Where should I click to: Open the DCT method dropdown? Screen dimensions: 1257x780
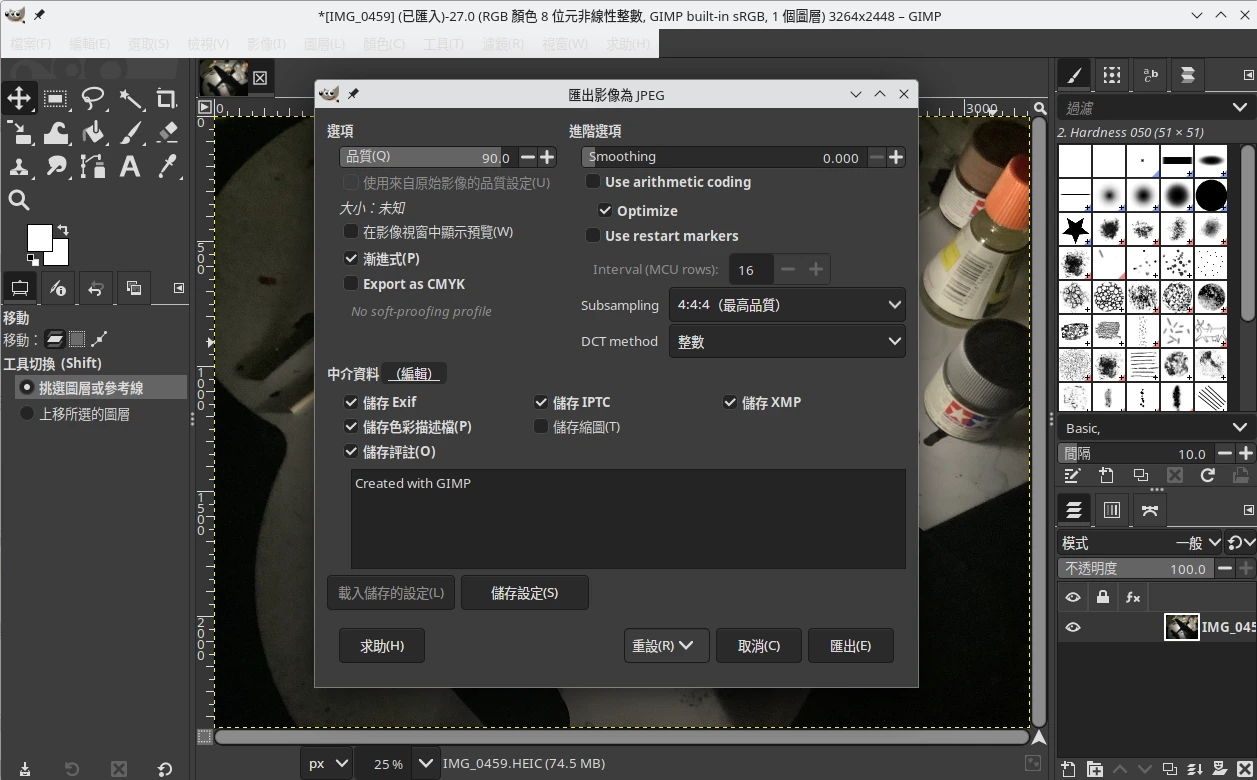[x=787, y=341]
